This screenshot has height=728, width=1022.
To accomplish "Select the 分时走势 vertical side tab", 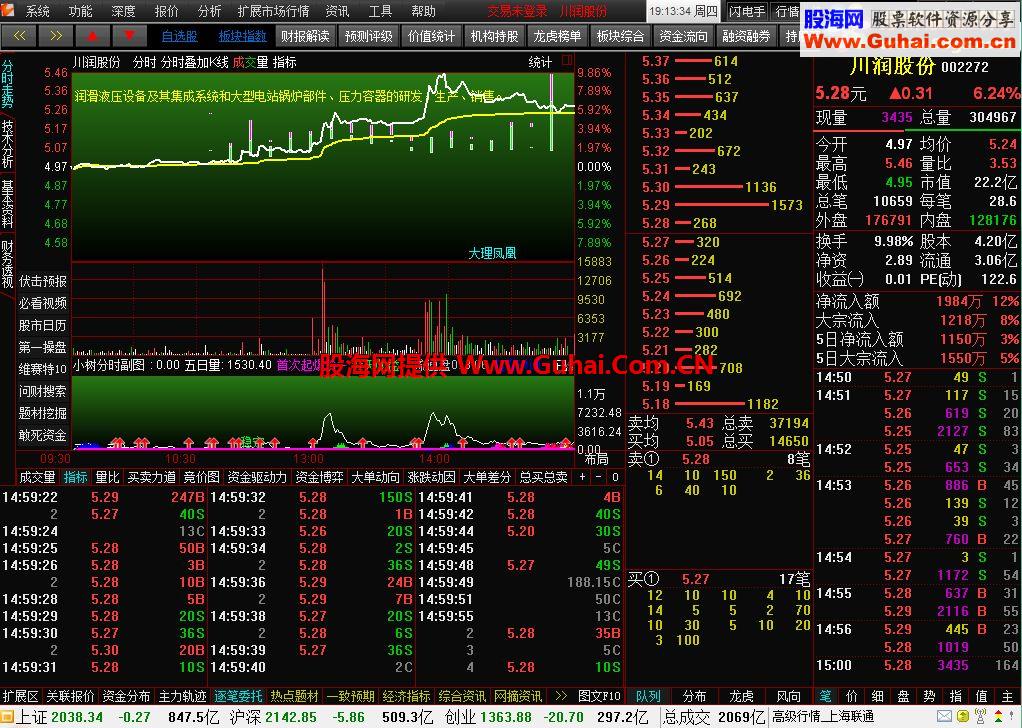I will [7, 83].
